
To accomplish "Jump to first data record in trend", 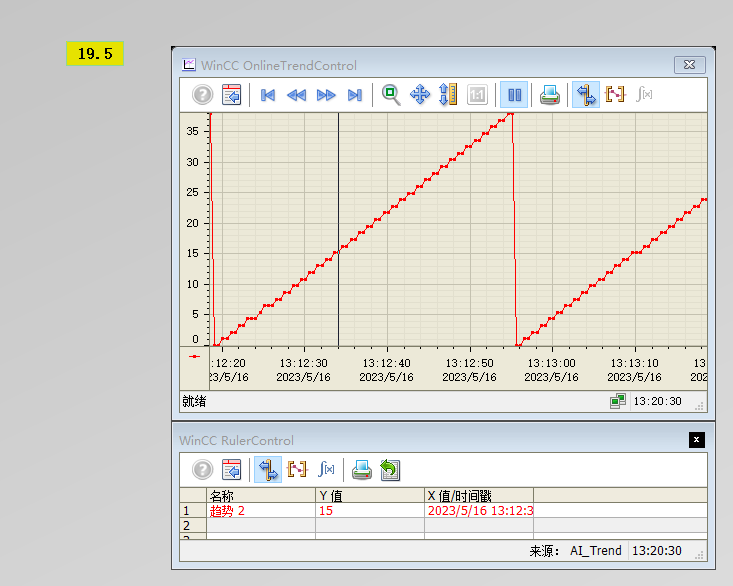I will click(268, 95).
